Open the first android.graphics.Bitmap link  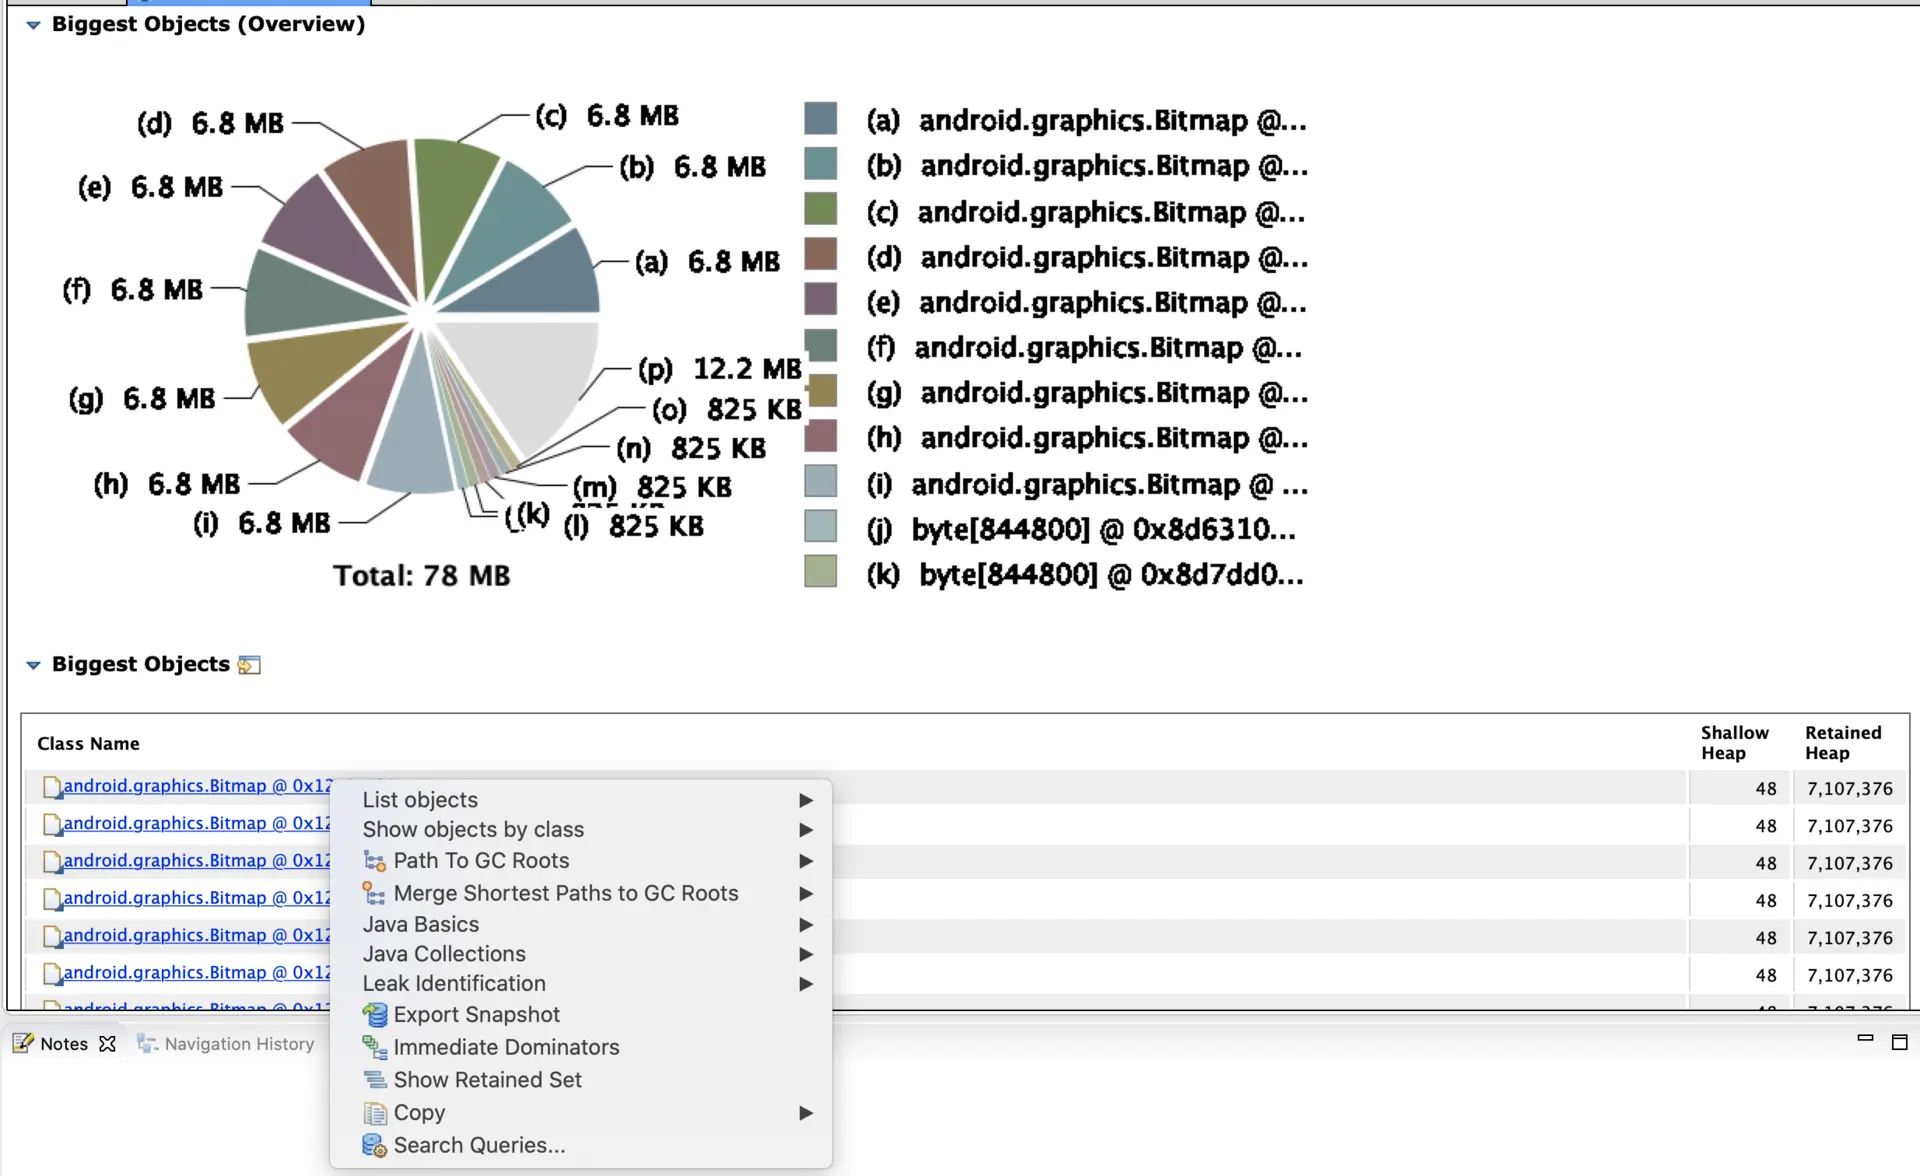point(196,786)
